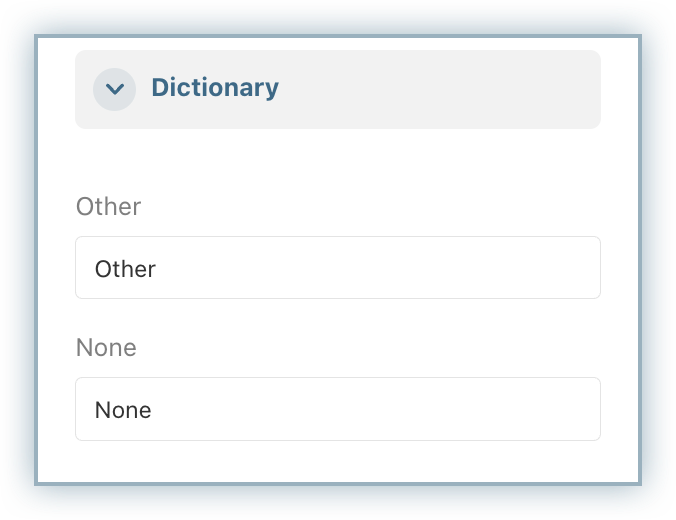676x520 pixels.
Task: Click the None field label
Action: pyautogui.click(x=106, y=348)
